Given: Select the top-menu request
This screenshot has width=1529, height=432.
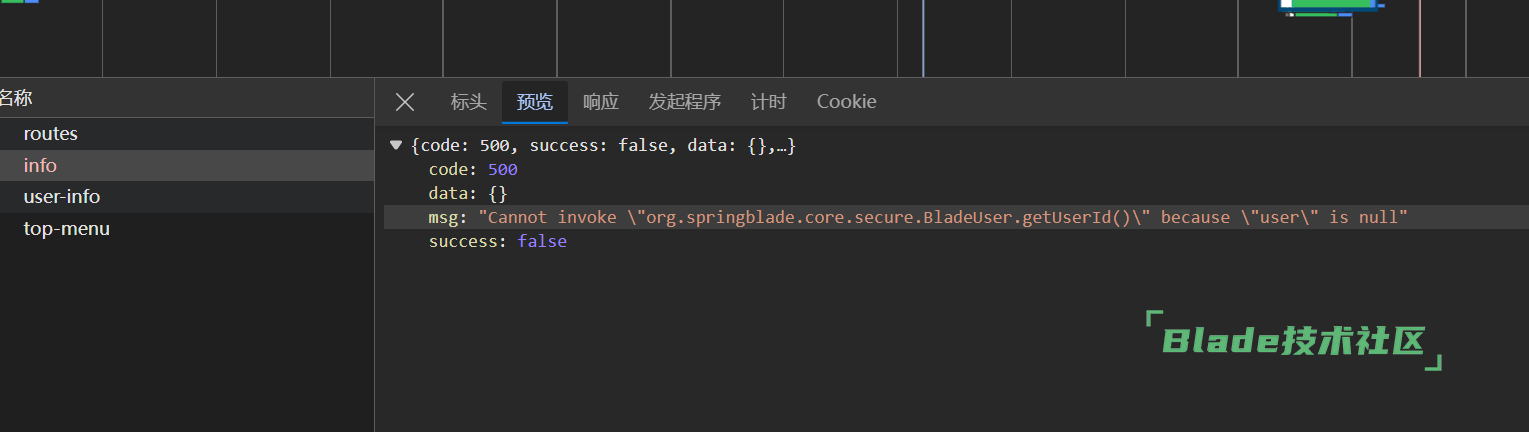Looking at the screenshot, I should (x=67, y=229).
